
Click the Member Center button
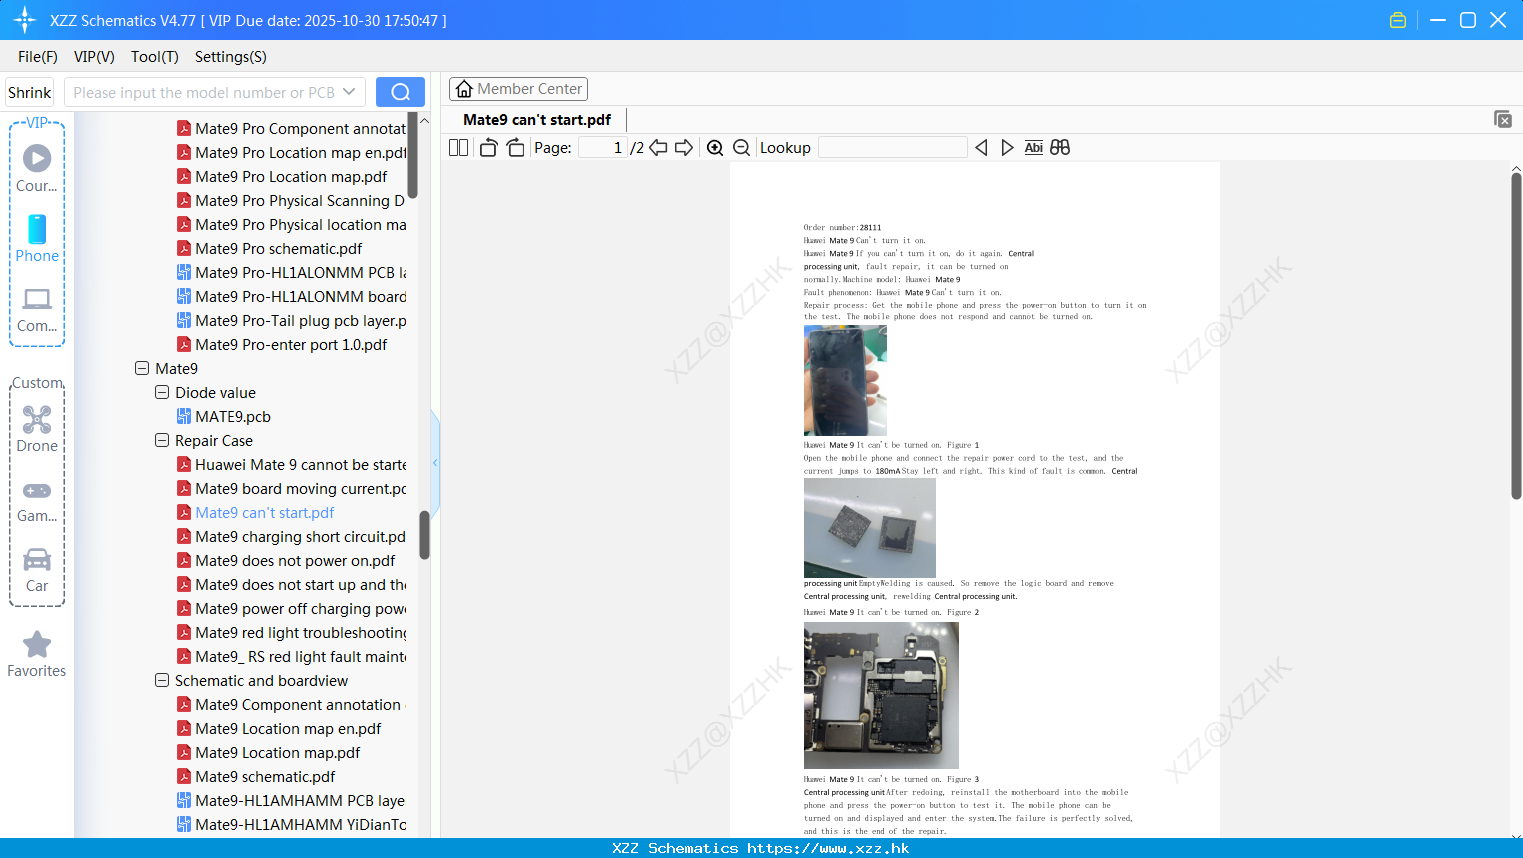point(518,89)
